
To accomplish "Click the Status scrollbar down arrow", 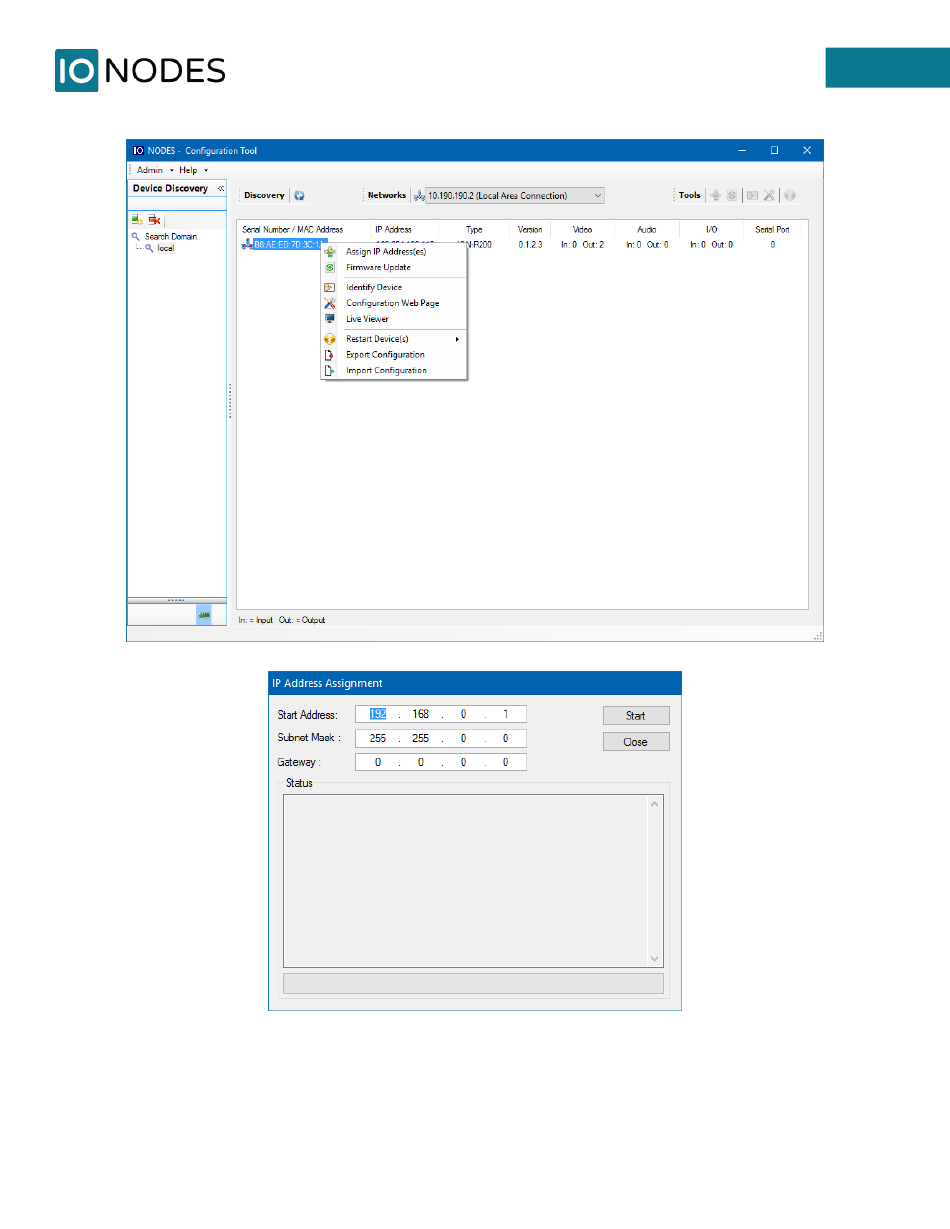I will [x=656, y=959].
